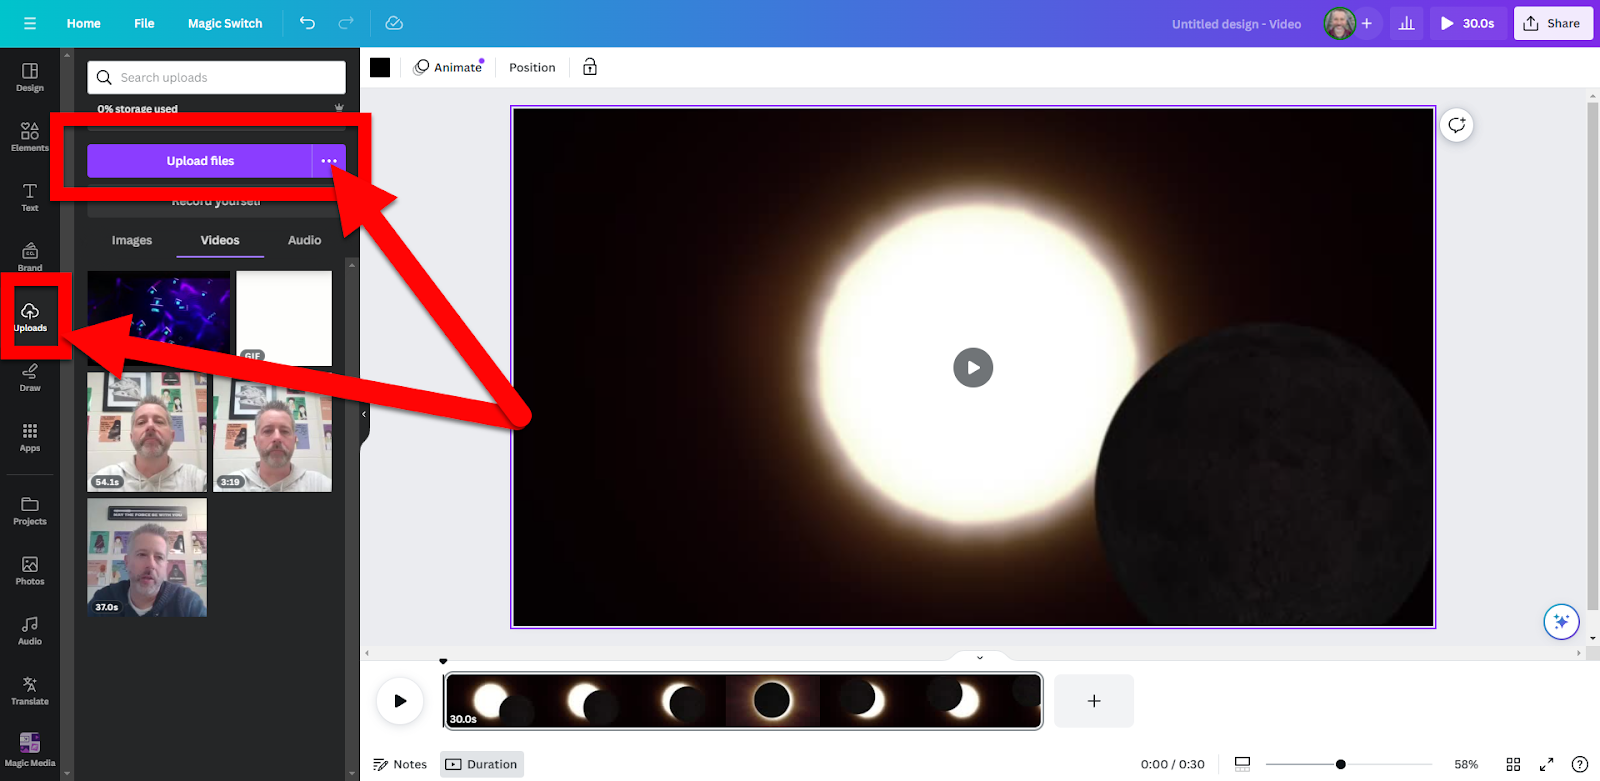This screenshot has height=781, width=1600.
Task: Add a new page to timeline
Action: tap(1094, 701)
